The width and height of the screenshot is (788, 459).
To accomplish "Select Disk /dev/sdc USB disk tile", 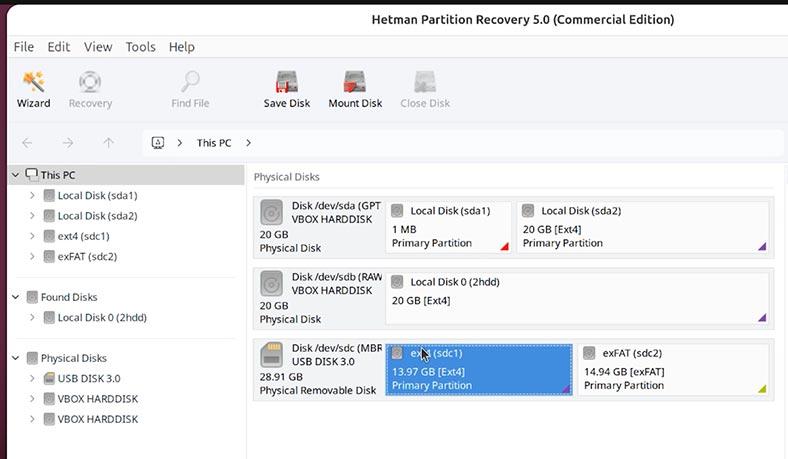I will [320, 370].
